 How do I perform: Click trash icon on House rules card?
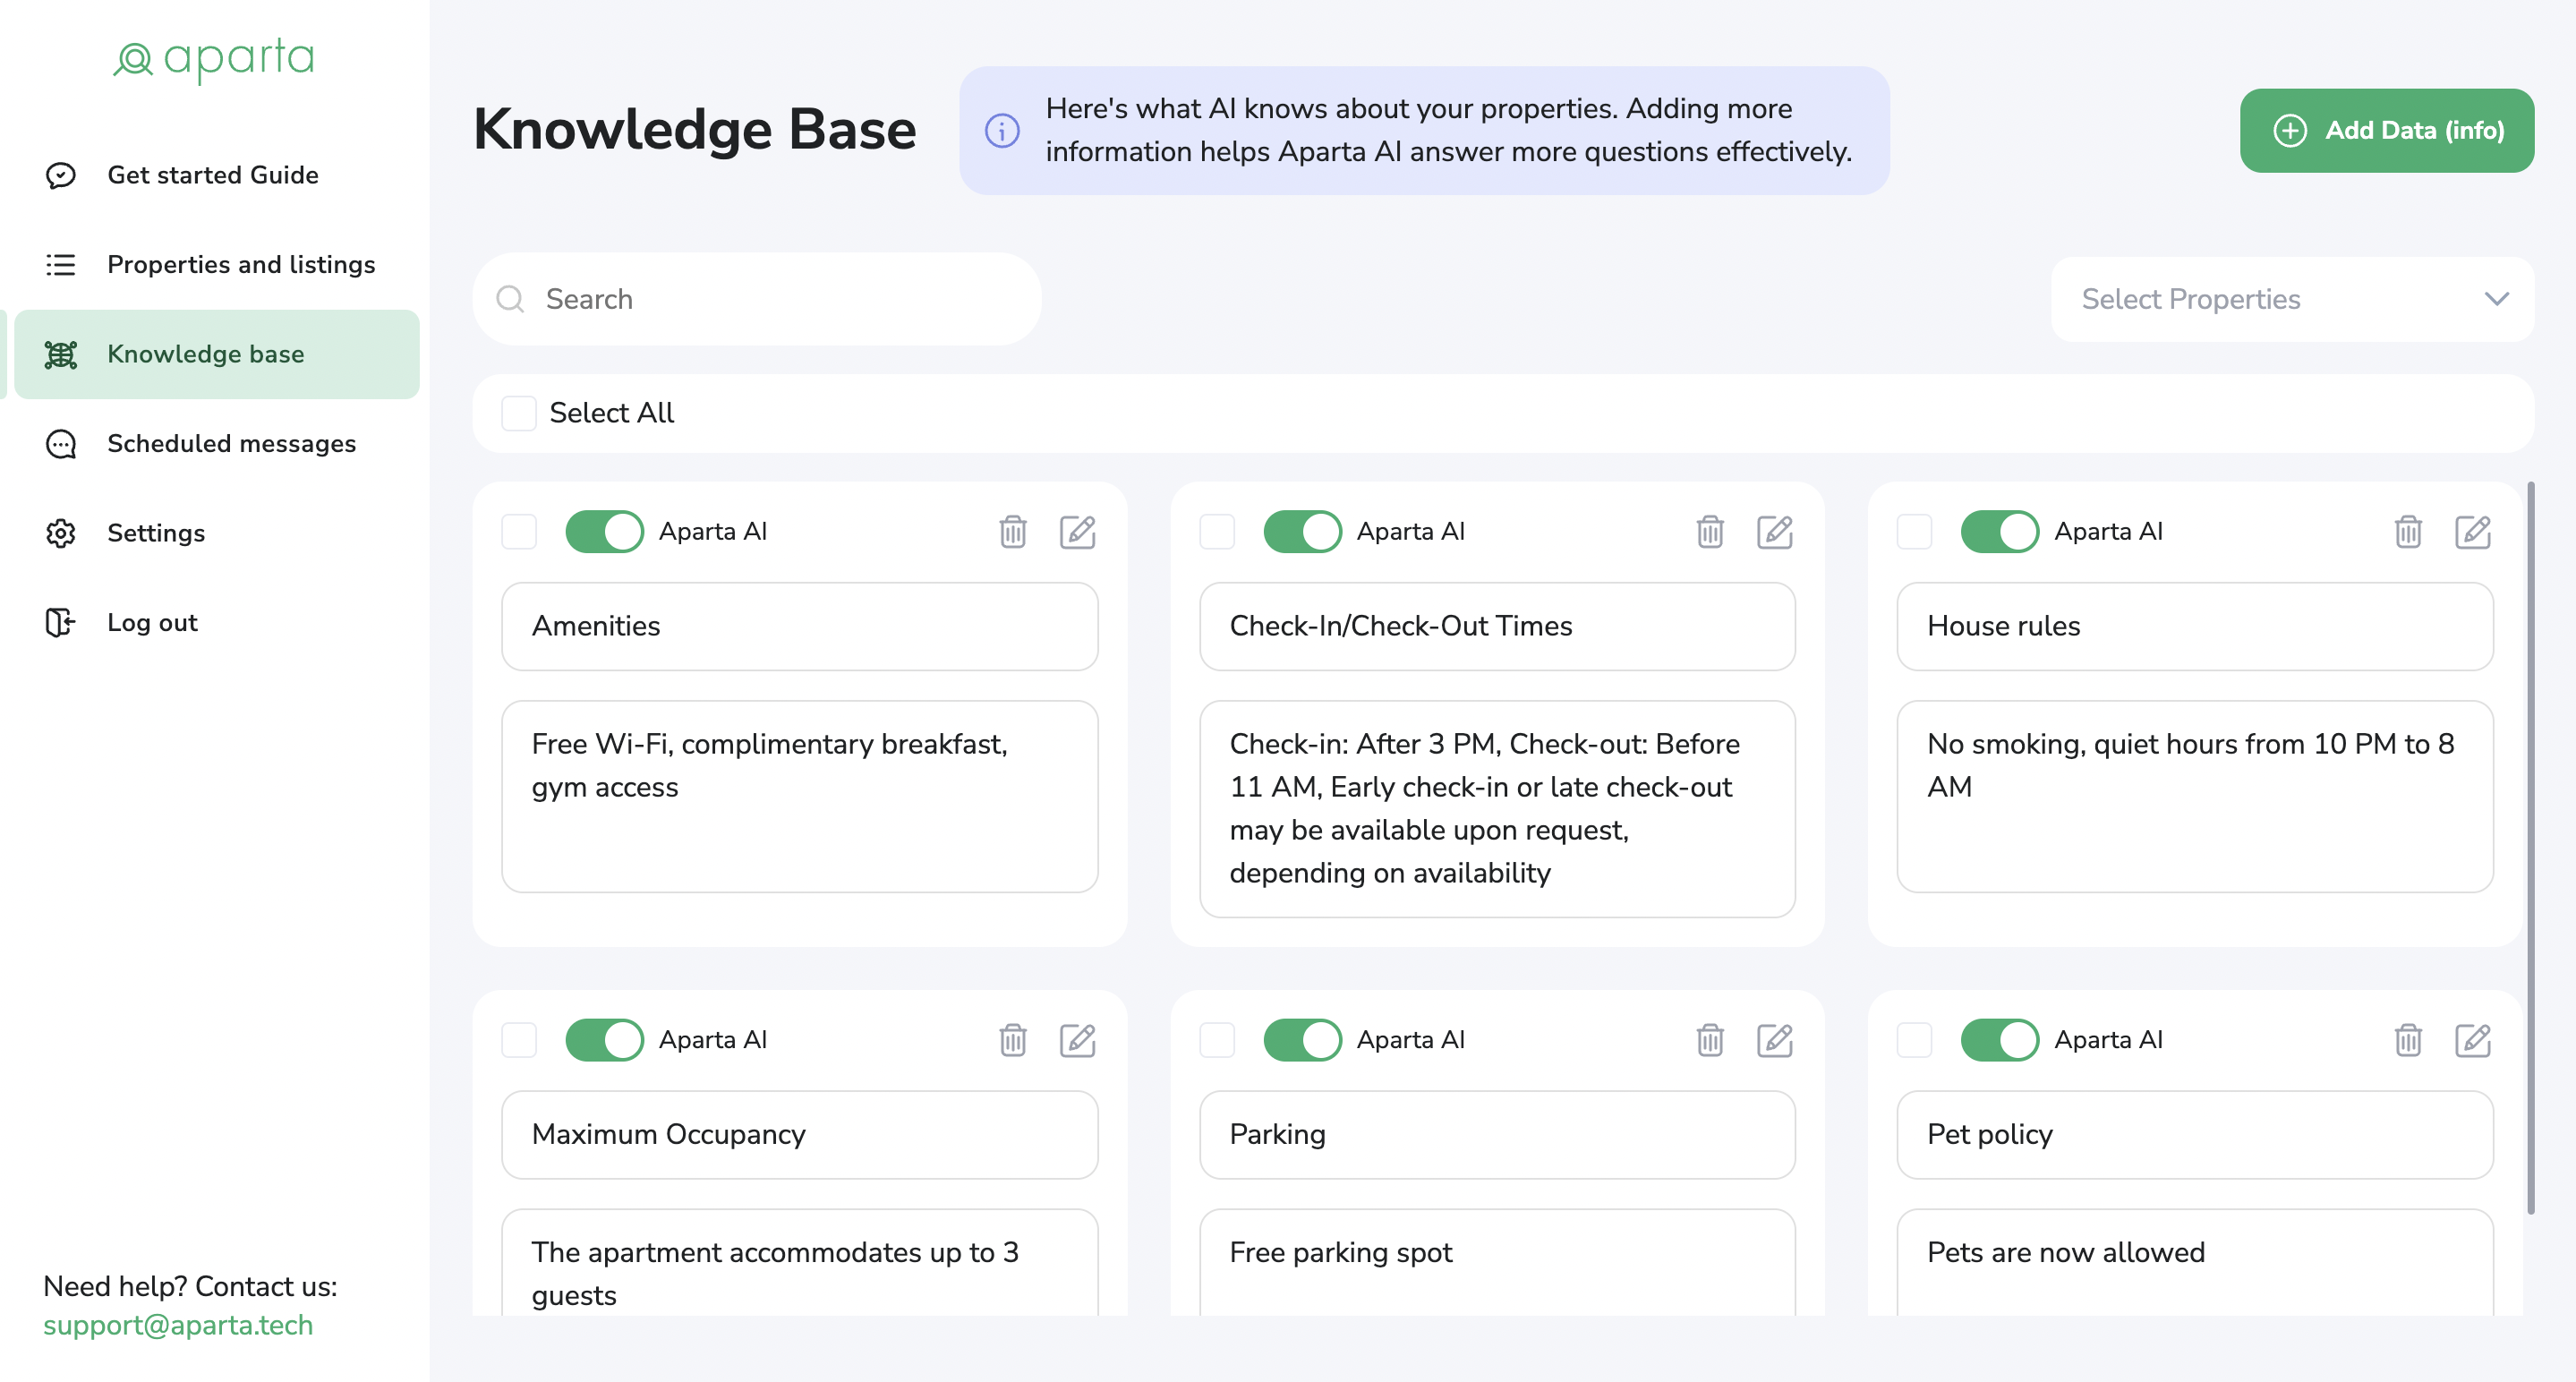pos(2407,532)
